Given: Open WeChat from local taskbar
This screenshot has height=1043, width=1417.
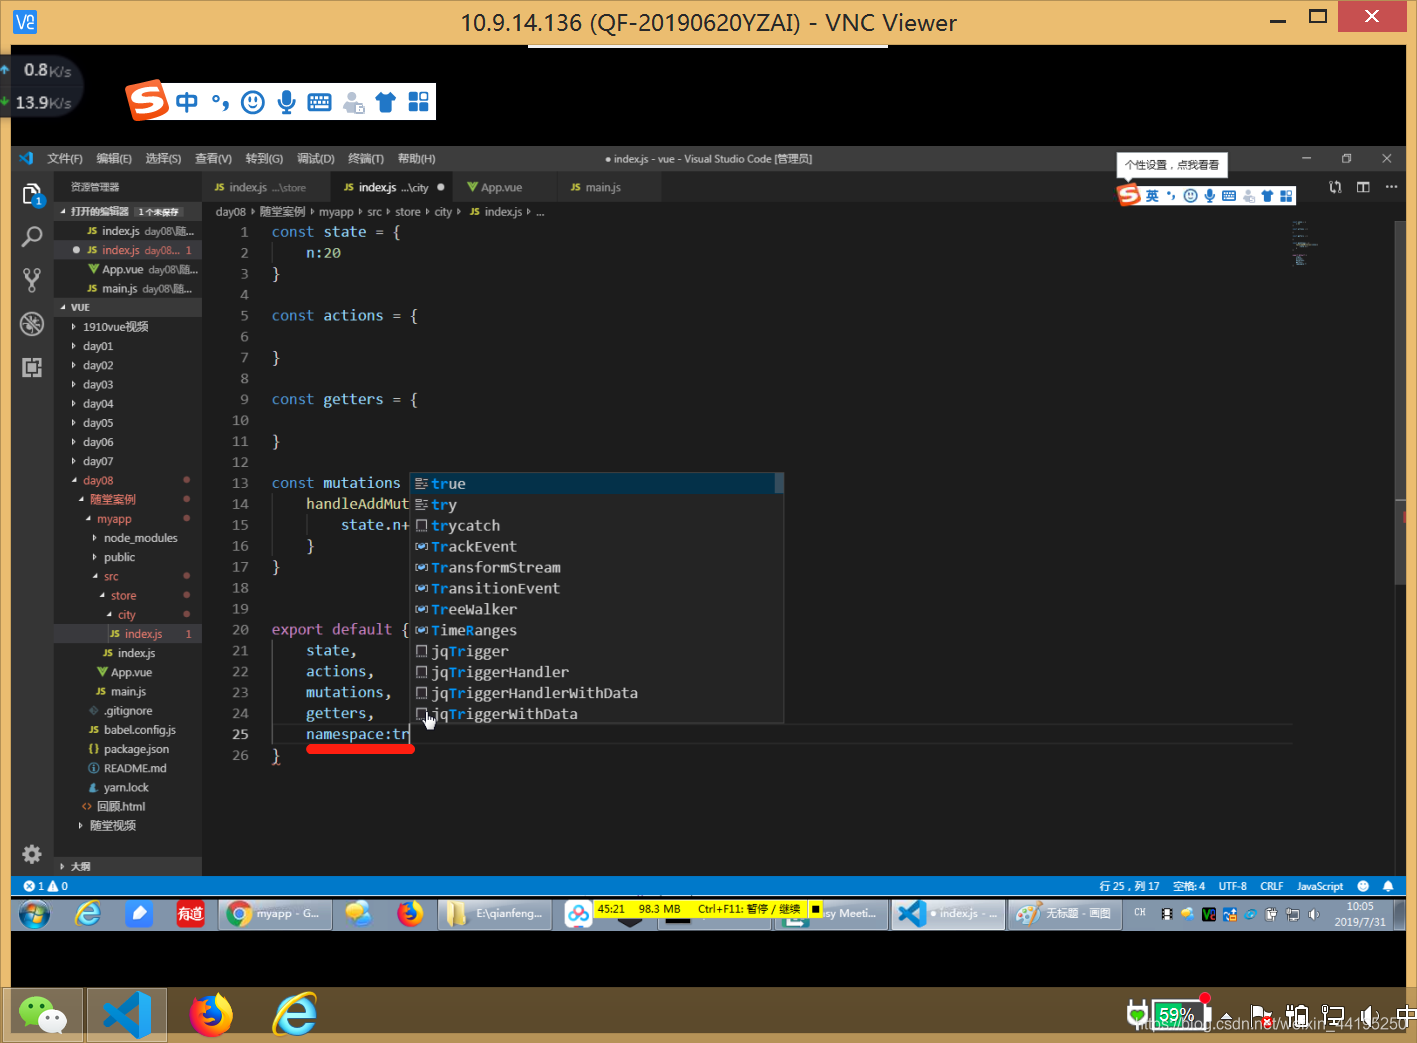Looking at the screenshot, I should tap(42, 1015).
